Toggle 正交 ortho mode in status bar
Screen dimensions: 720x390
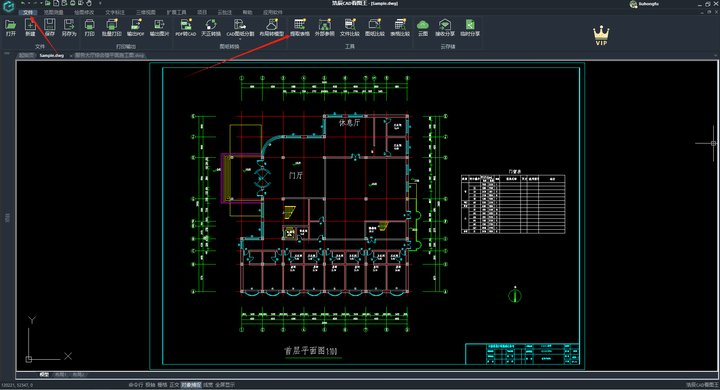pyautogui.click(x=174, y=385)
